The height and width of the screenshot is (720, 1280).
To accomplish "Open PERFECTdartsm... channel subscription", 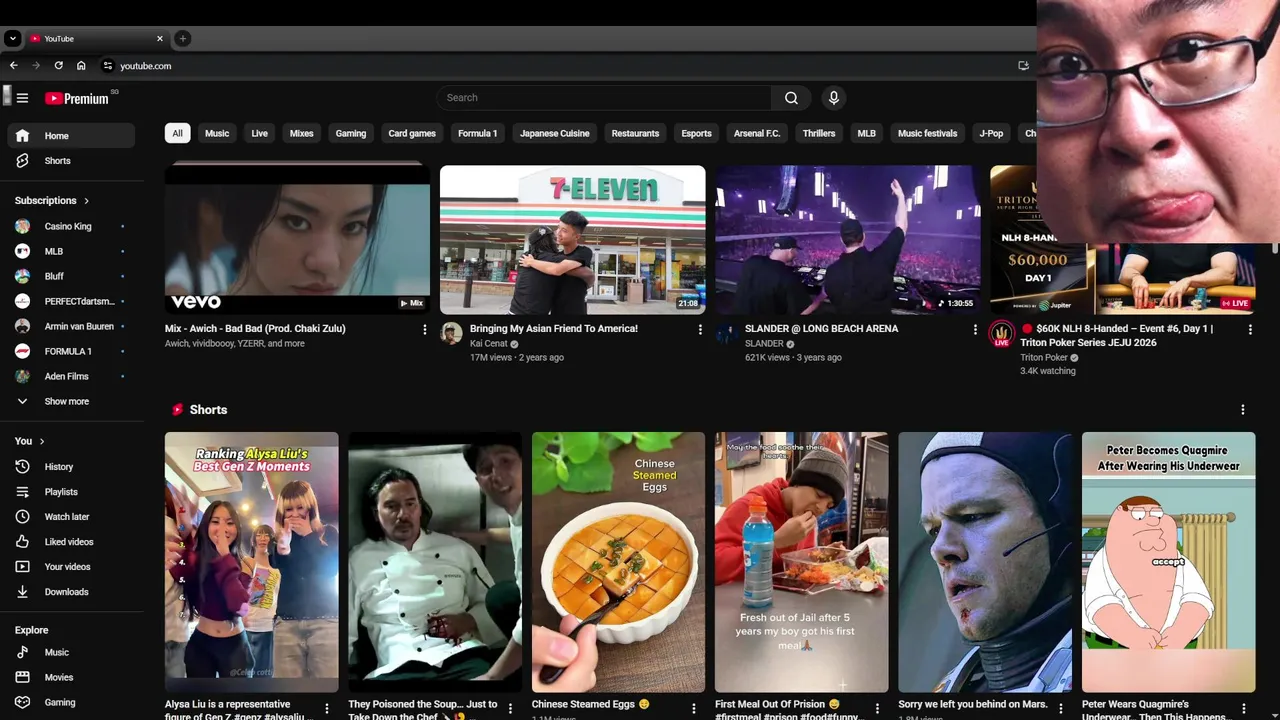I will pos(70,301).
